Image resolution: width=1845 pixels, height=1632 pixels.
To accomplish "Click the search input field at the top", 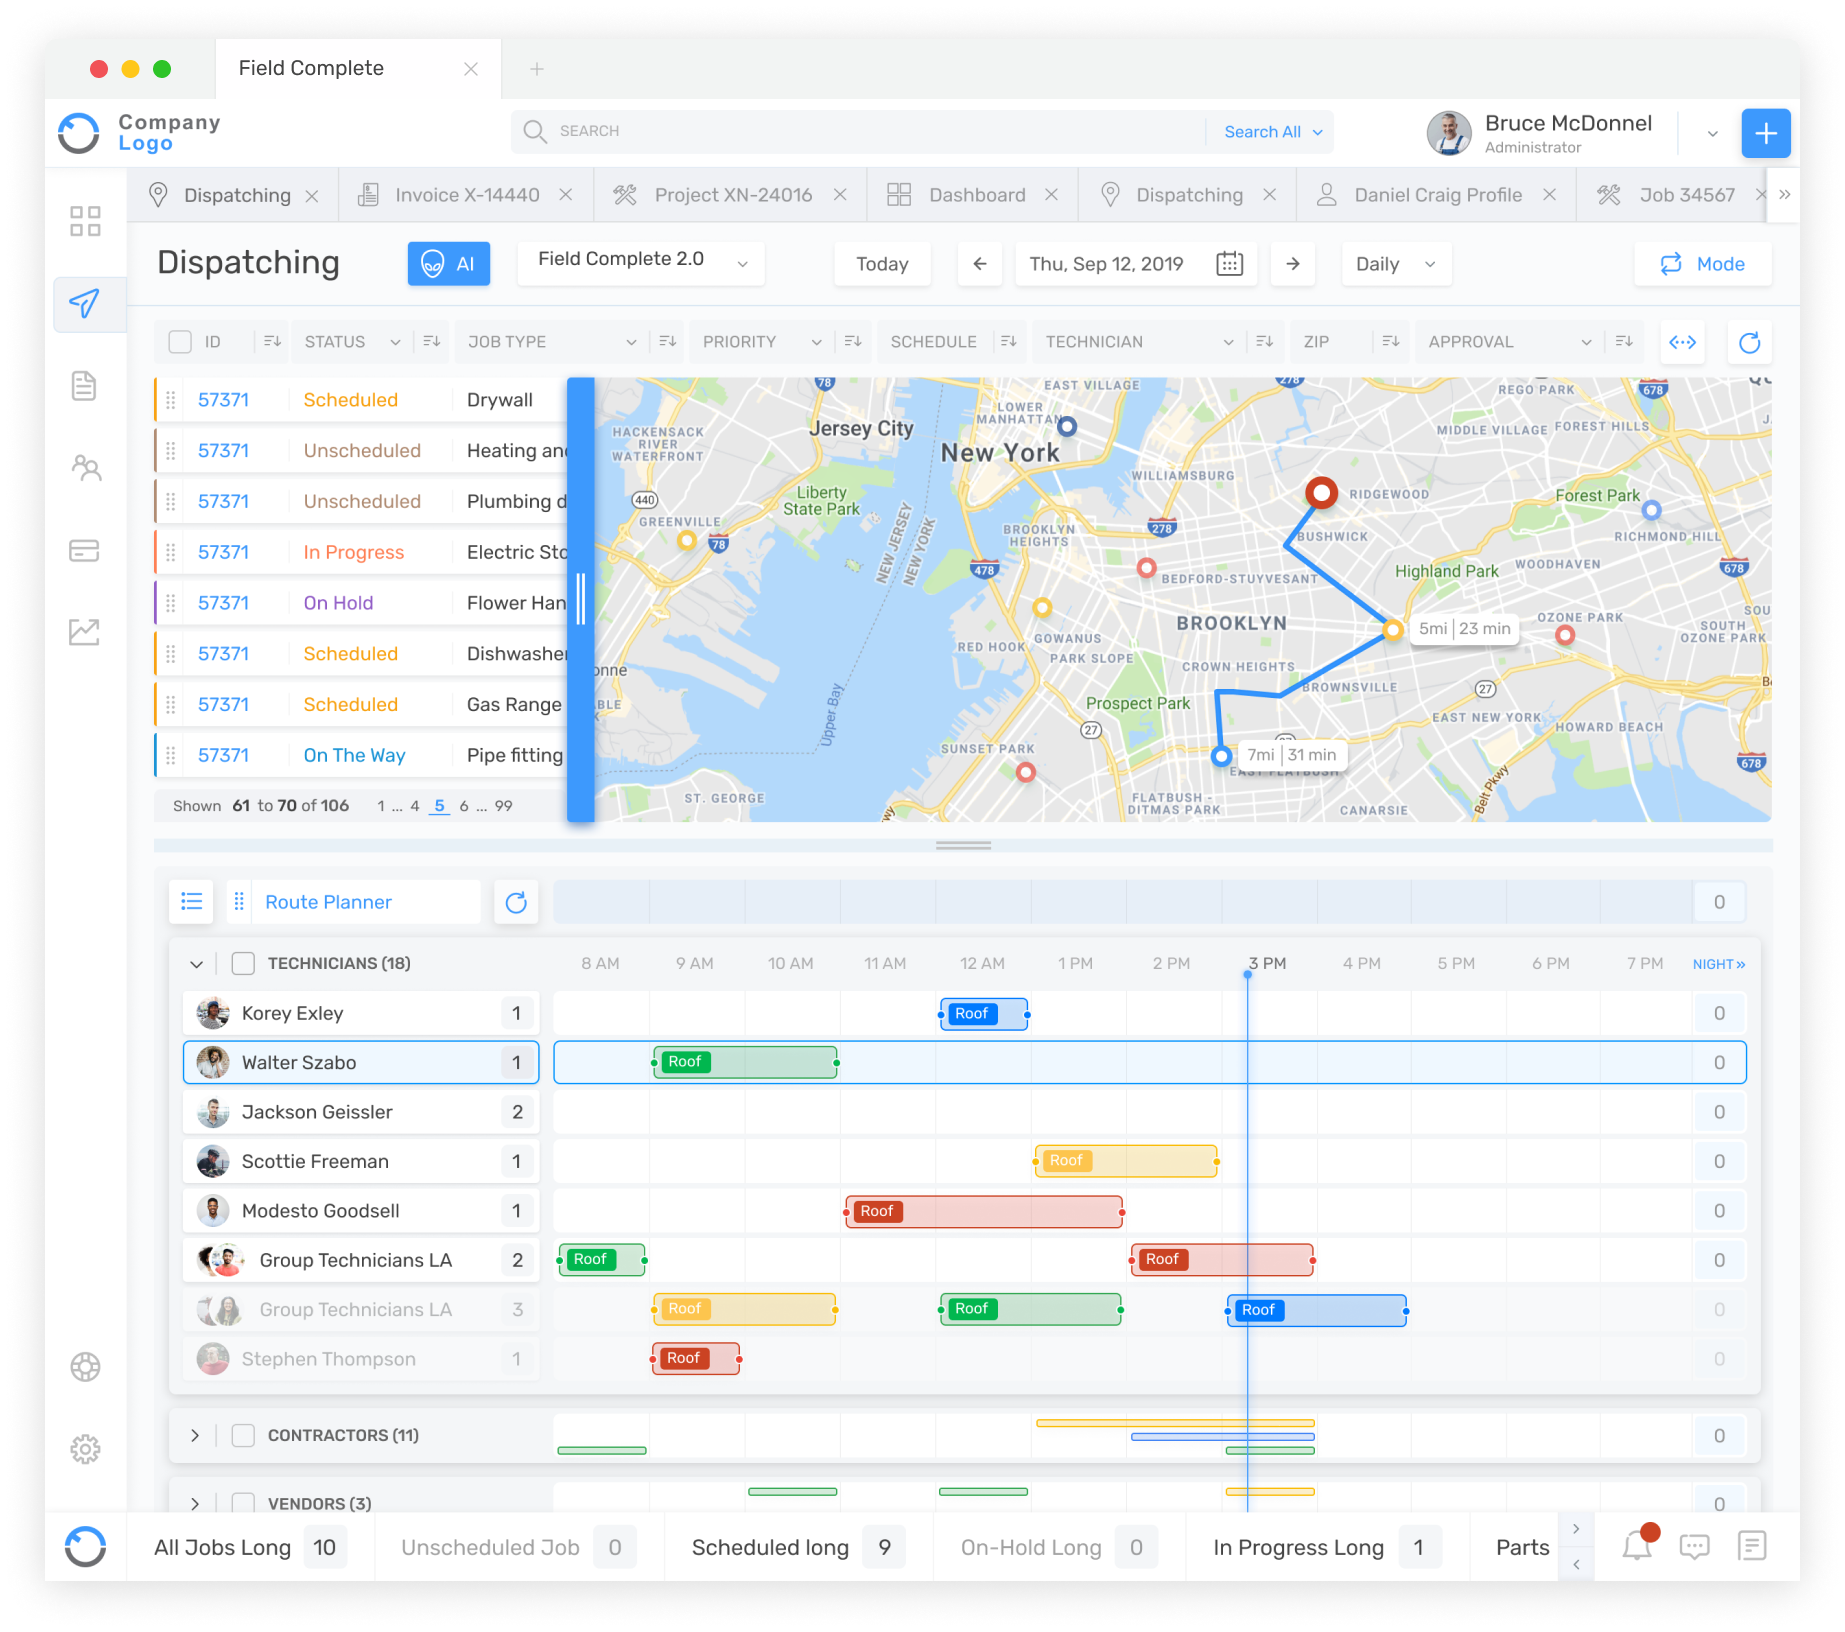I will 850,131.
